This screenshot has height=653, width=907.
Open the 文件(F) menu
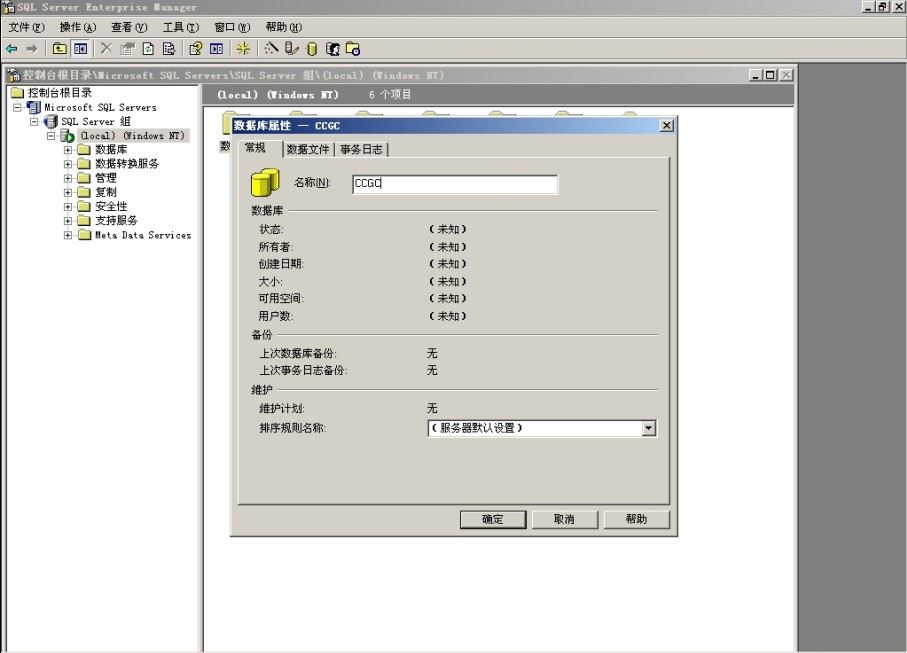(x=26, y=27)
